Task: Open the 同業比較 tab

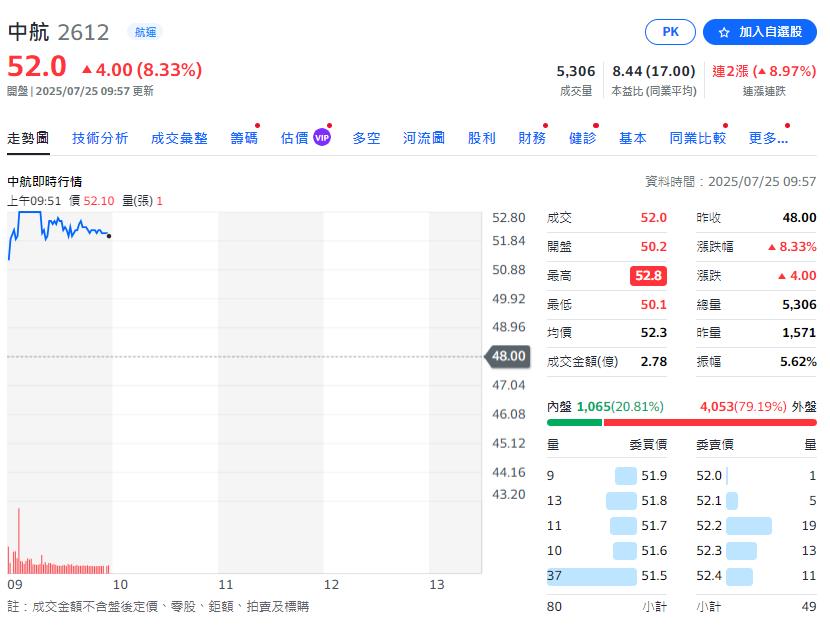Action: pos(698,138)
